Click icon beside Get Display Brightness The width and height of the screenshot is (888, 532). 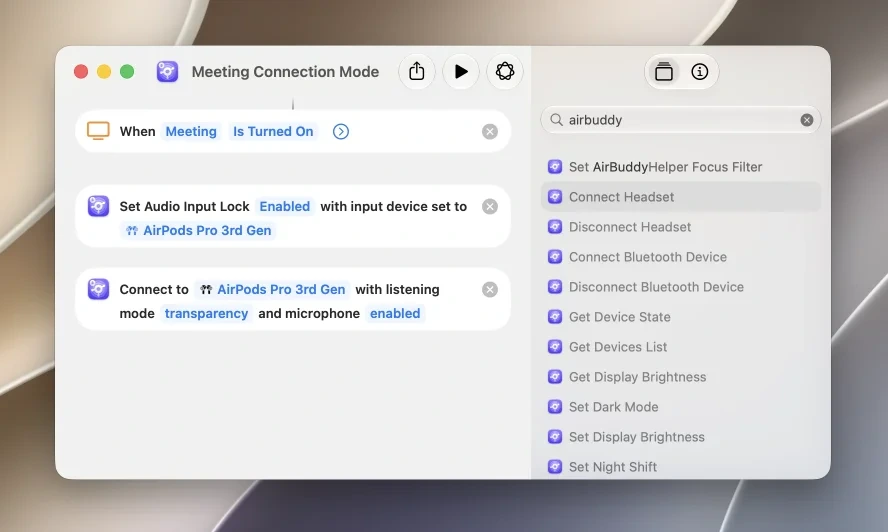coord(555,377)
